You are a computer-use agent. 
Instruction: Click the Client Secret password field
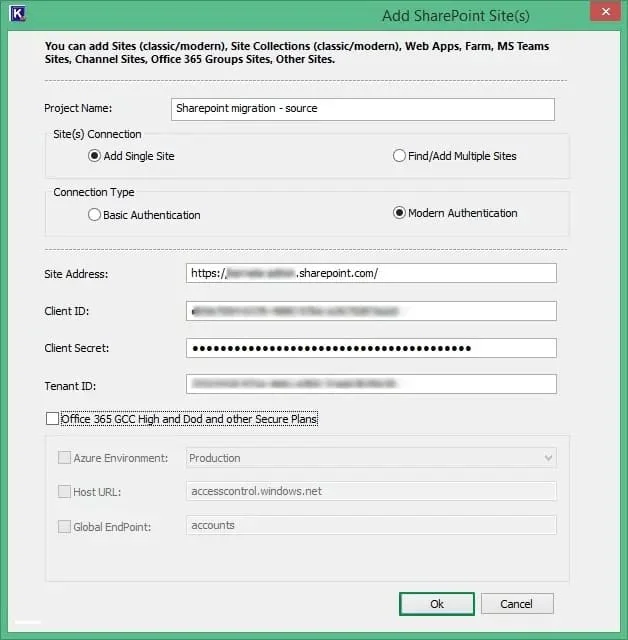[371, 348]
